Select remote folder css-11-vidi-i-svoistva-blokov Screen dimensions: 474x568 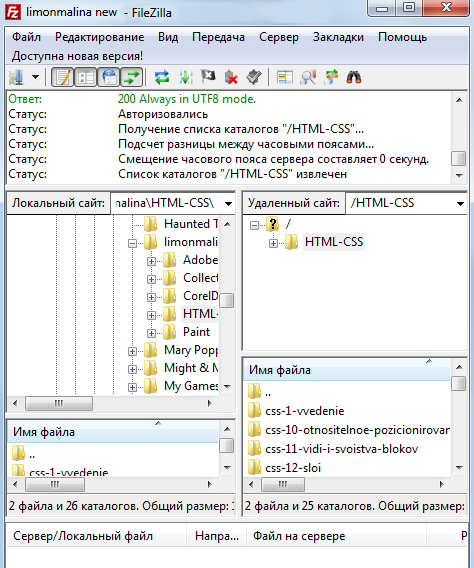[341, 449]
